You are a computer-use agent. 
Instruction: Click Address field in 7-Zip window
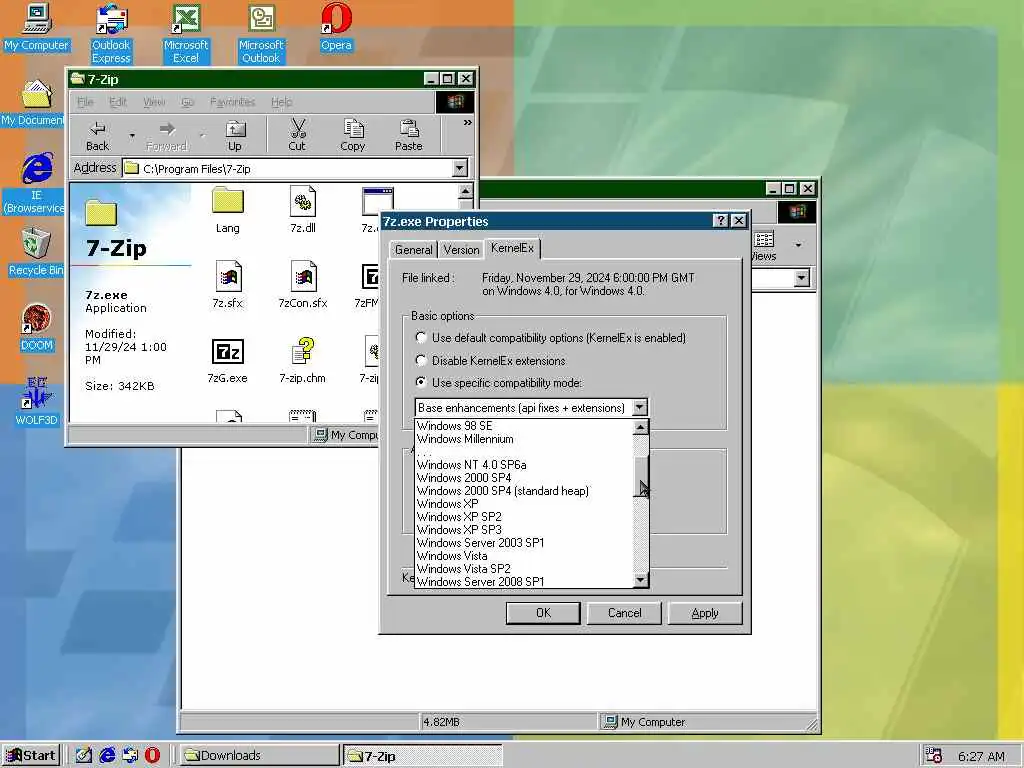[x=287, y=168]
